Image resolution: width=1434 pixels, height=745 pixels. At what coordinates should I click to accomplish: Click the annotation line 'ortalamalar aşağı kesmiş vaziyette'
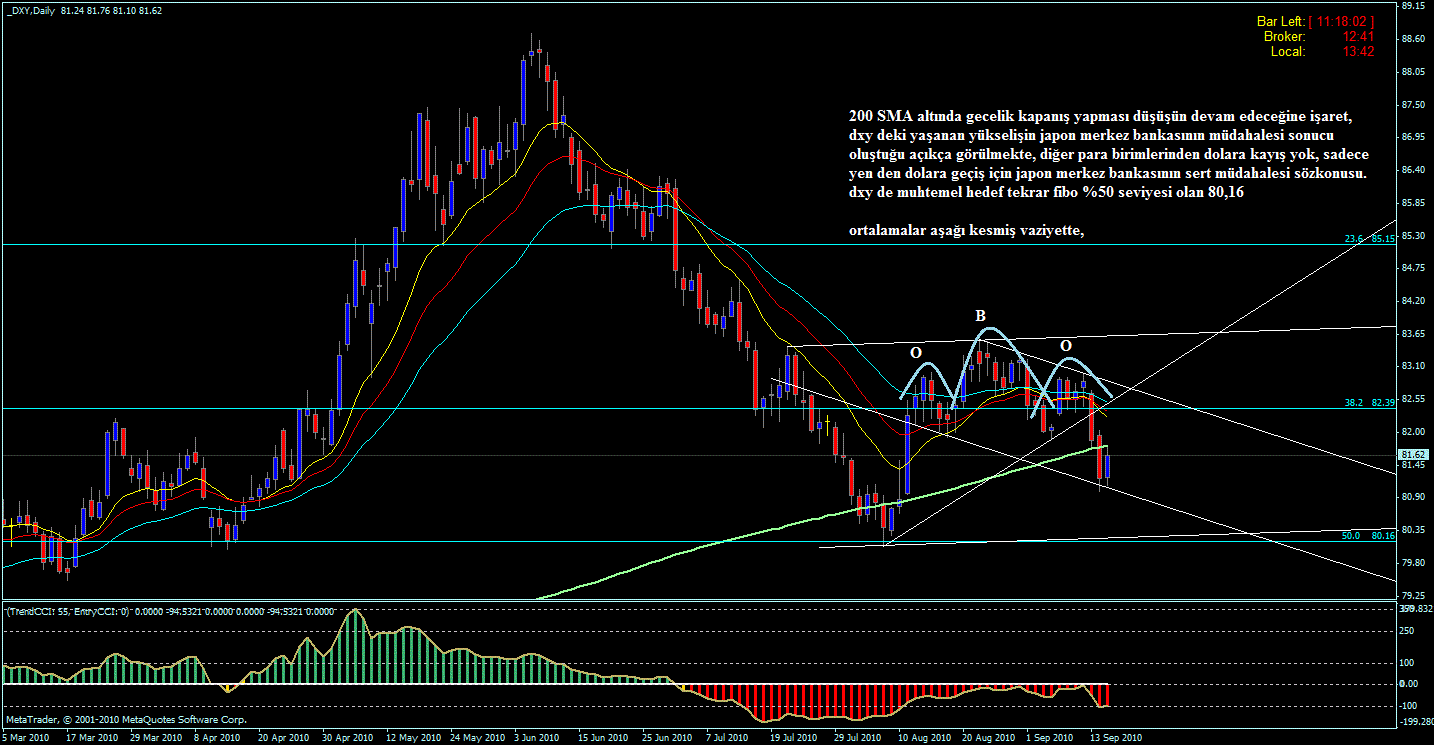click(x=966, y=231)
